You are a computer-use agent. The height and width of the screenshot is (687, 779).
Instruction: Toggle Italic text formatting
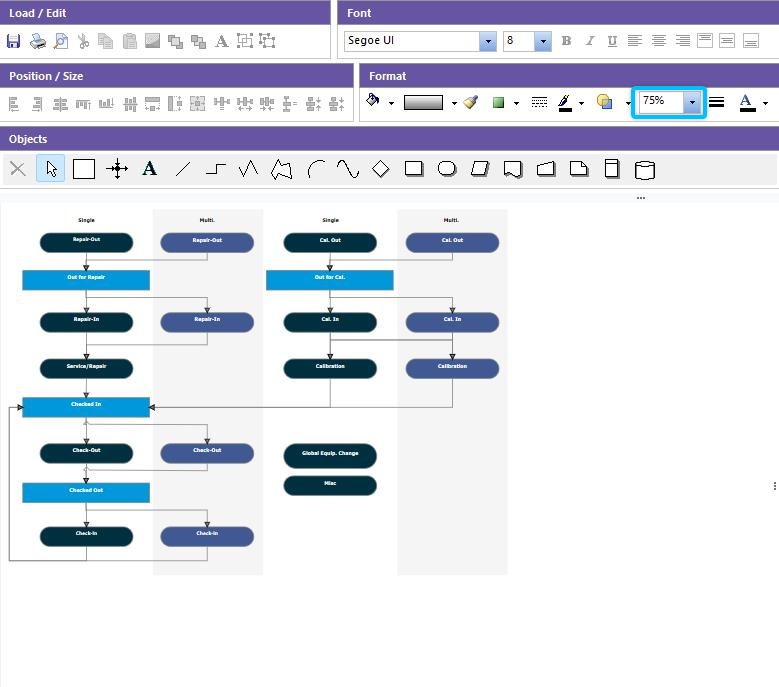pyautogui.click(x=590, y=41)
